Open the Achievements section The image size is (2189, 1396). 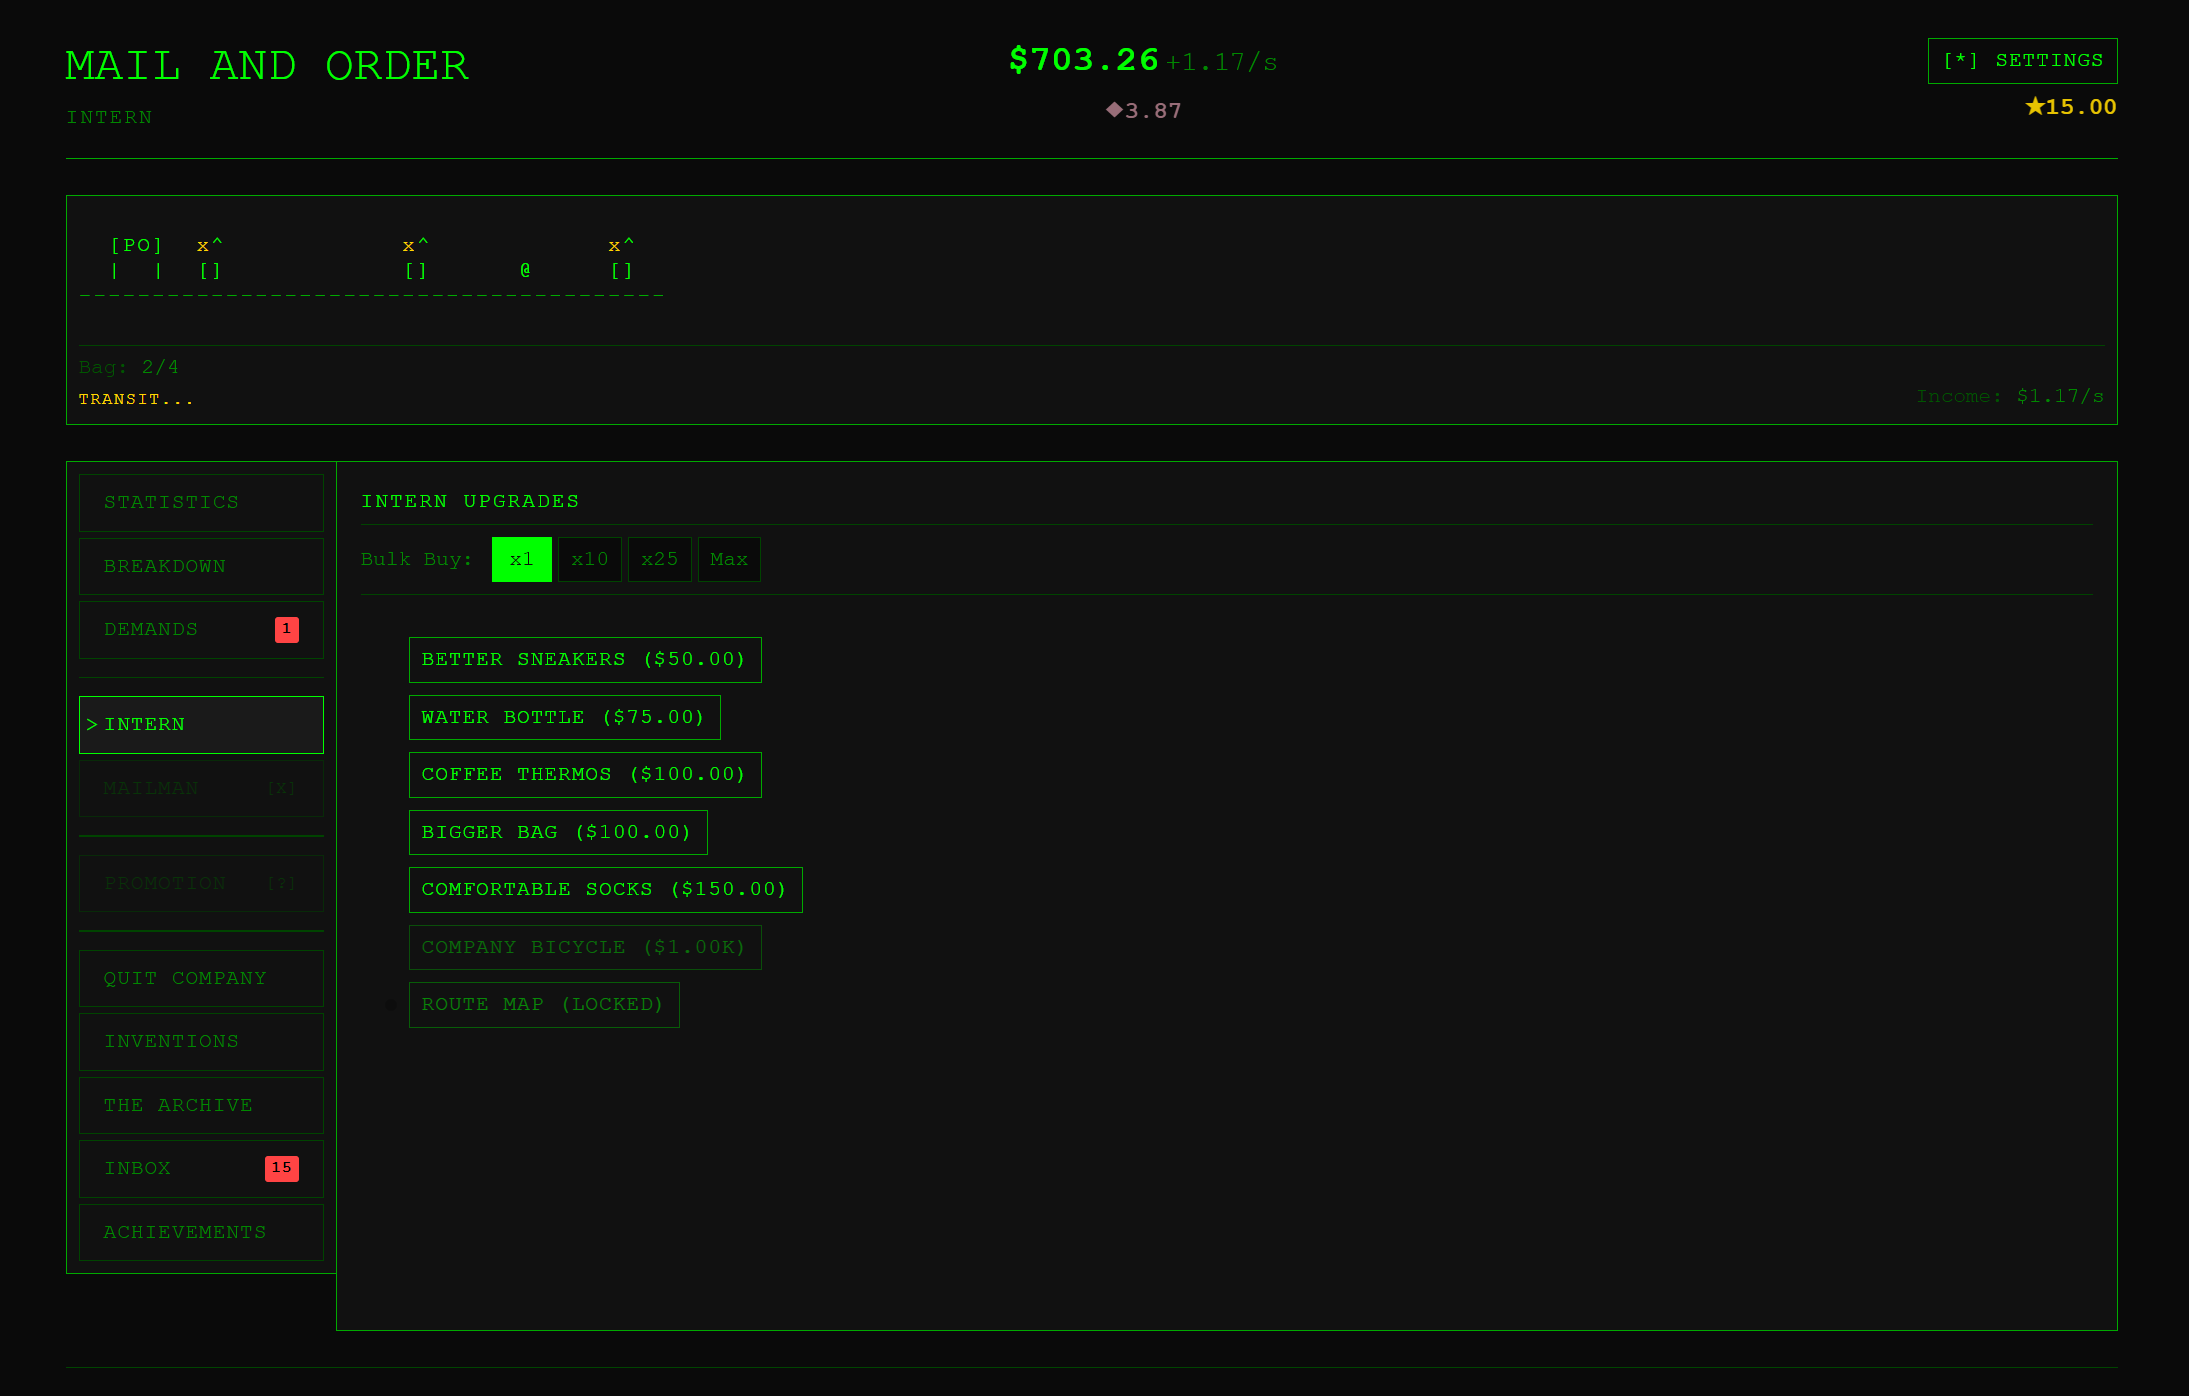coord(201,1232)
